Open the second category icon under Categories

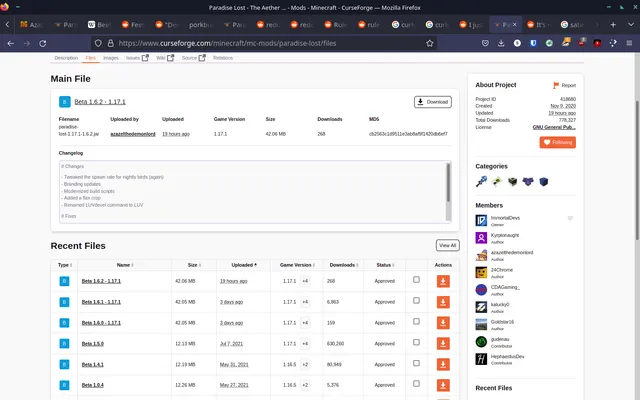[497, 181]
